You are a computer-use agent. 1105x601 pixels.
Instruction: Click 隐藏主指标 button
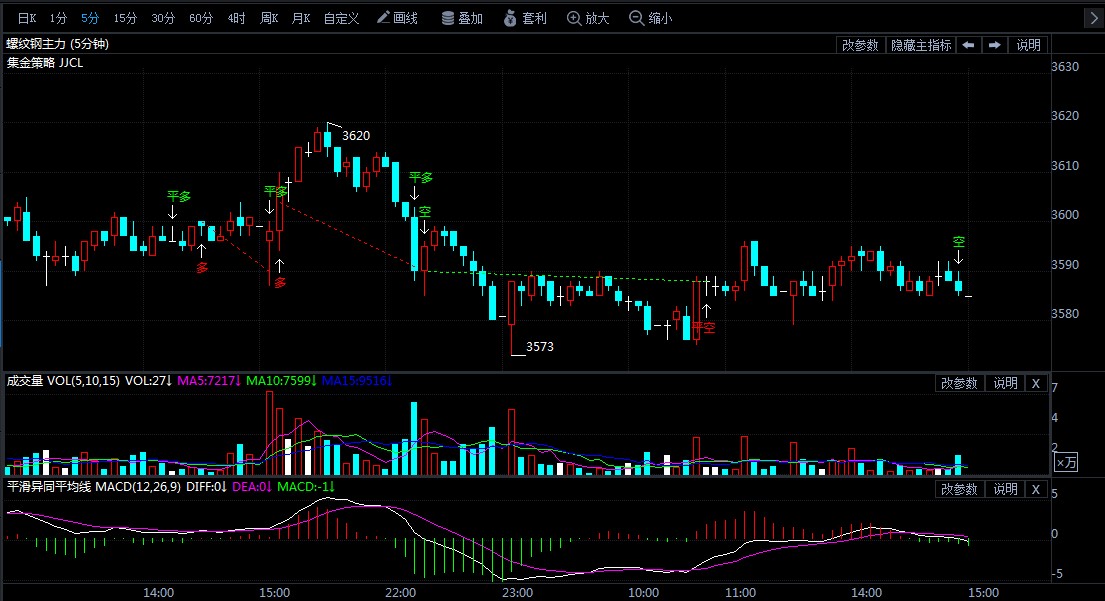pos(921,45)
